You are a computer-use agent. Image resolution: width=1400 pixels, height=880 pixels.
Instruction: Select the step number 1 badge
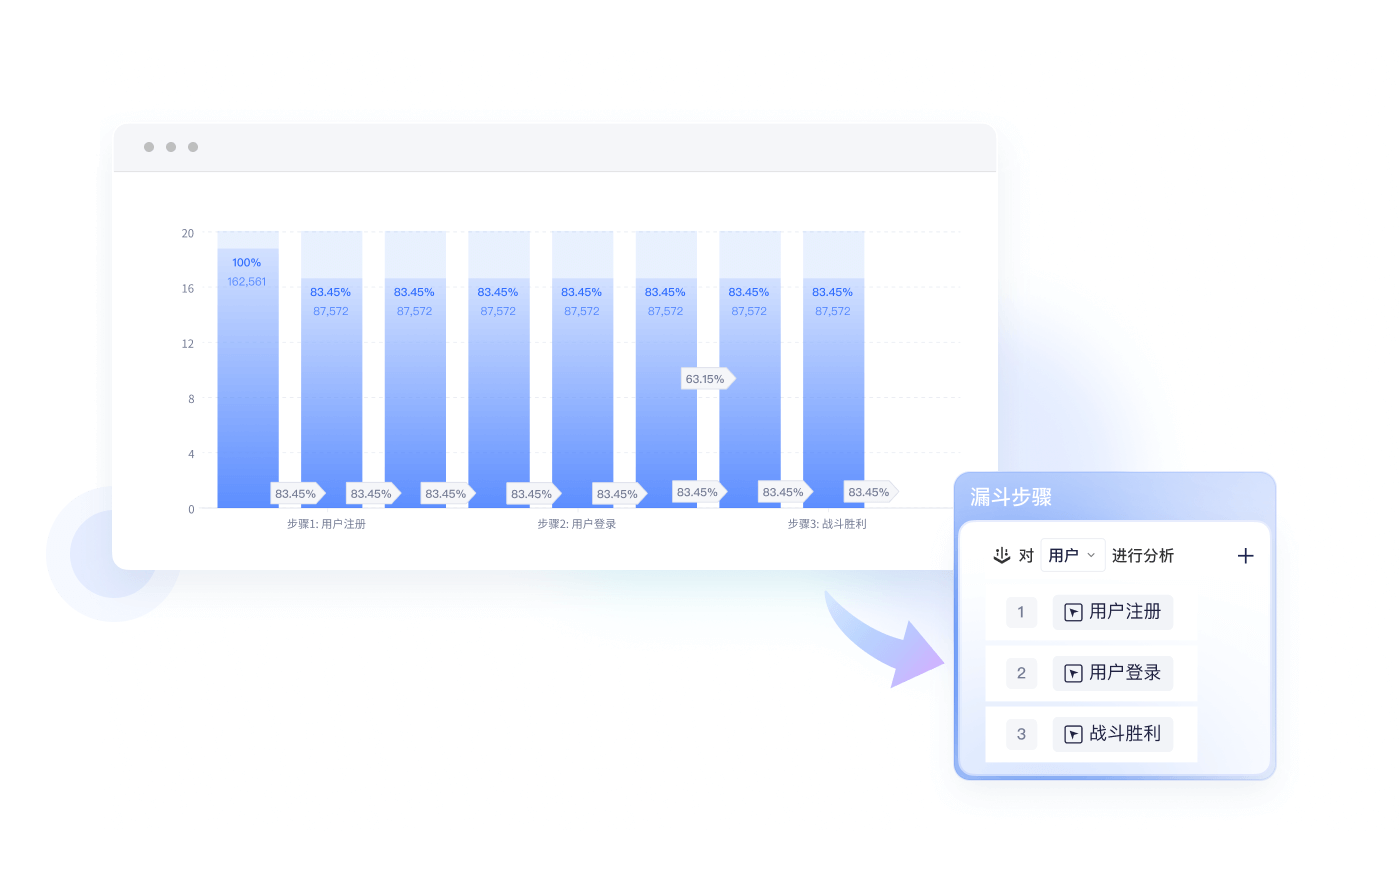(1021, 612)
